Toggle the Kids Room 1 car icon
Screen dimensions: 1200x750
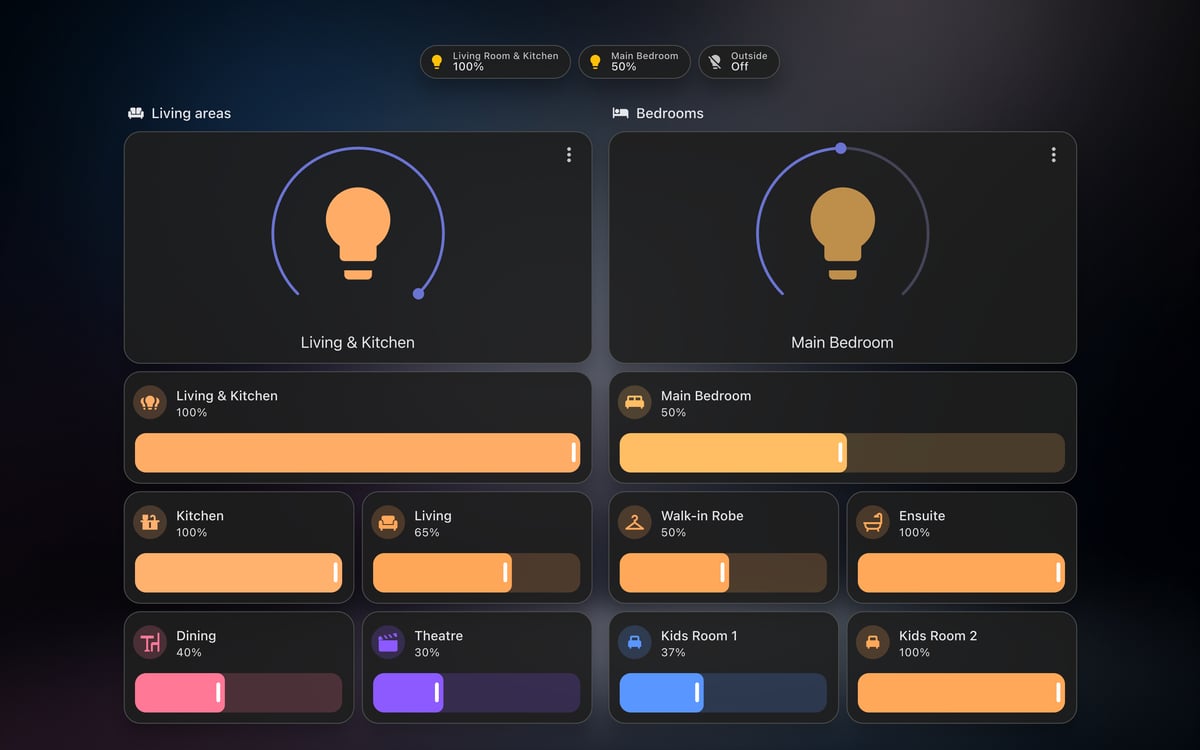634,643
